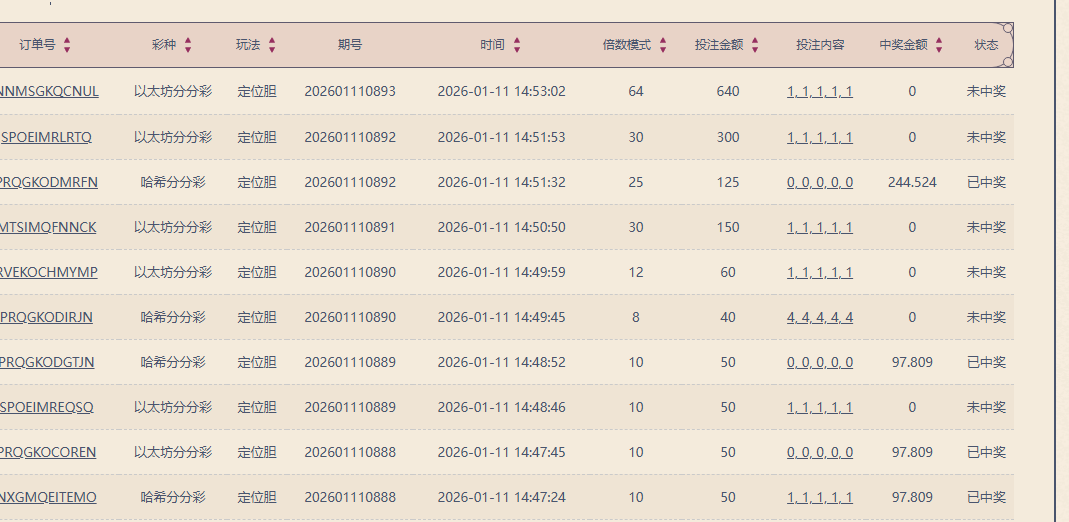Click the 投注内容 column header
Image resolution: width=1069 pixels, height=522 pixels.
[x=820, y=45]
